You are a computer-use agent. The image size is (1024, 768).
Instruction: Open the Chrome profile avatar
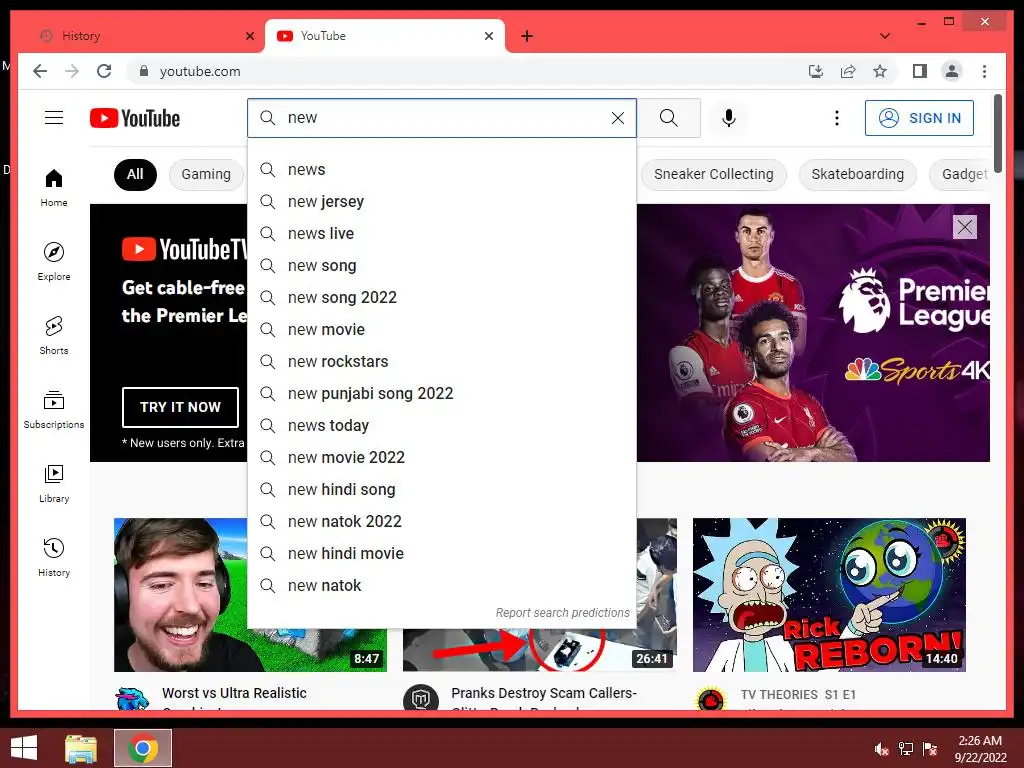952,71
